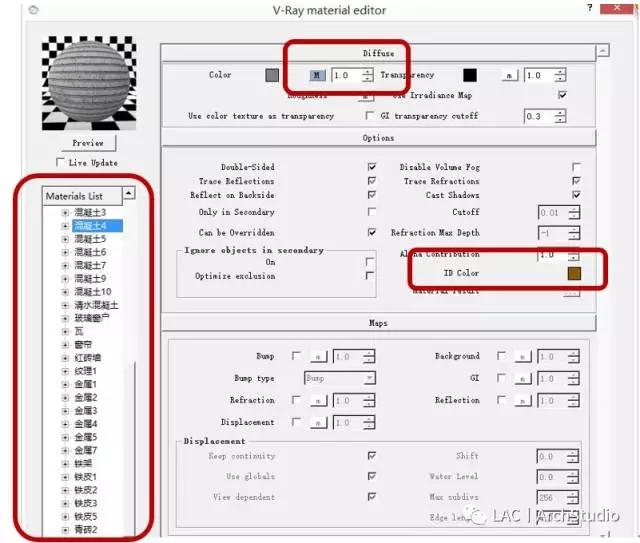Click the Diffuse color multiplier 1.0 field
The image size is (640, 543).
347,76
